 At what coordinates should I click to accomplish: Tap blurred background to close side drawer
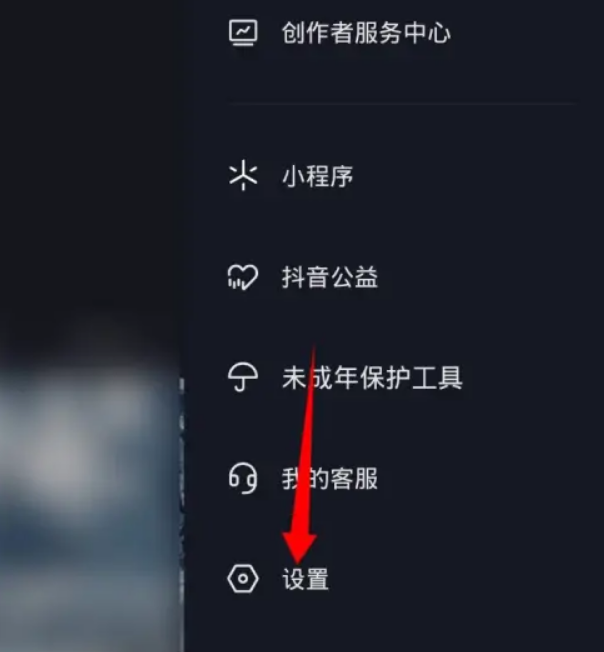[89, 499]
